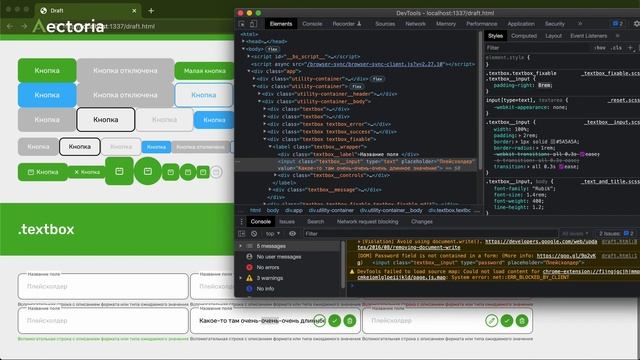Open the 'top' JavaScript context dropdown

coord(273,234)
